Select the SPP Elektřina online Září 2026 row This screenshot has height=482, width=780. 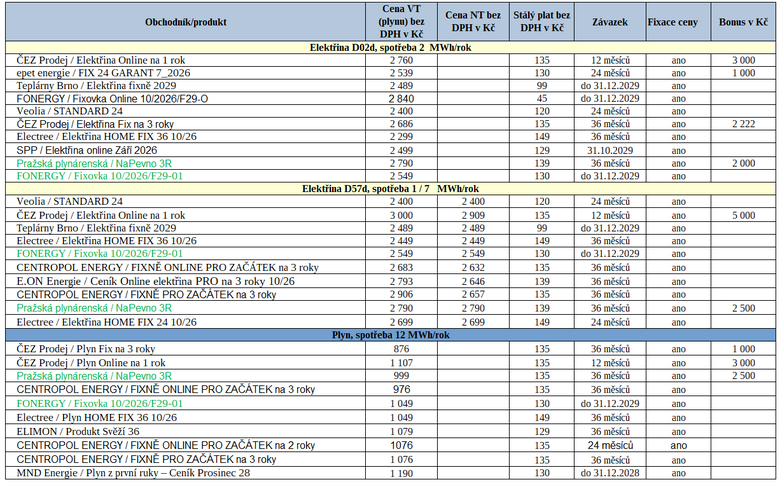click(390, 150)
